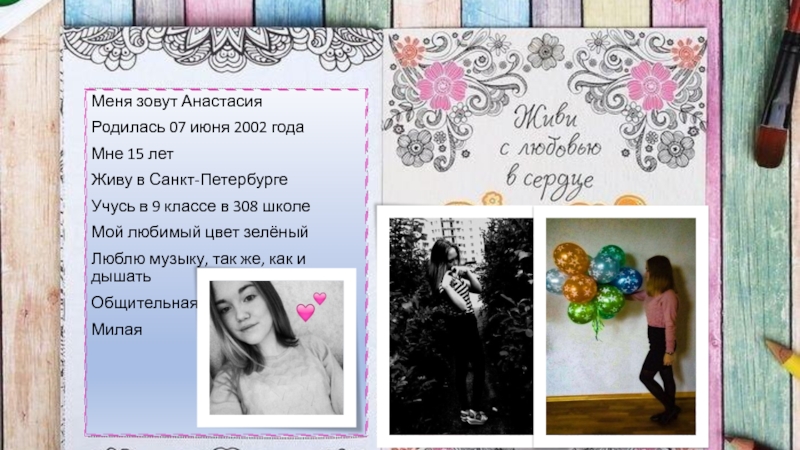Click the word 'Милая'

[x=117, y=328]
